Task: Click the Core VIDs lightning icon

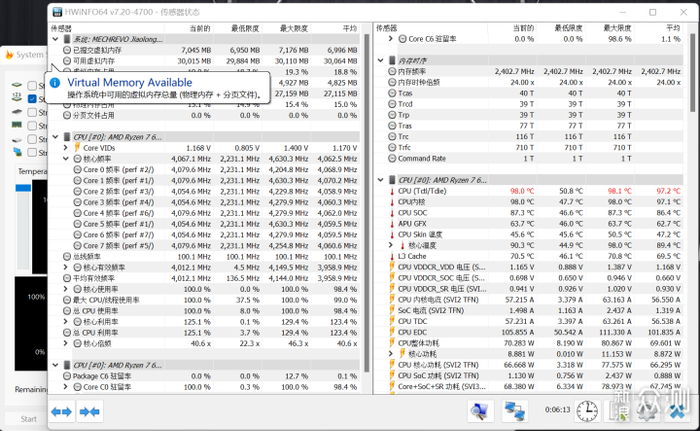Action: pos(77,148)
